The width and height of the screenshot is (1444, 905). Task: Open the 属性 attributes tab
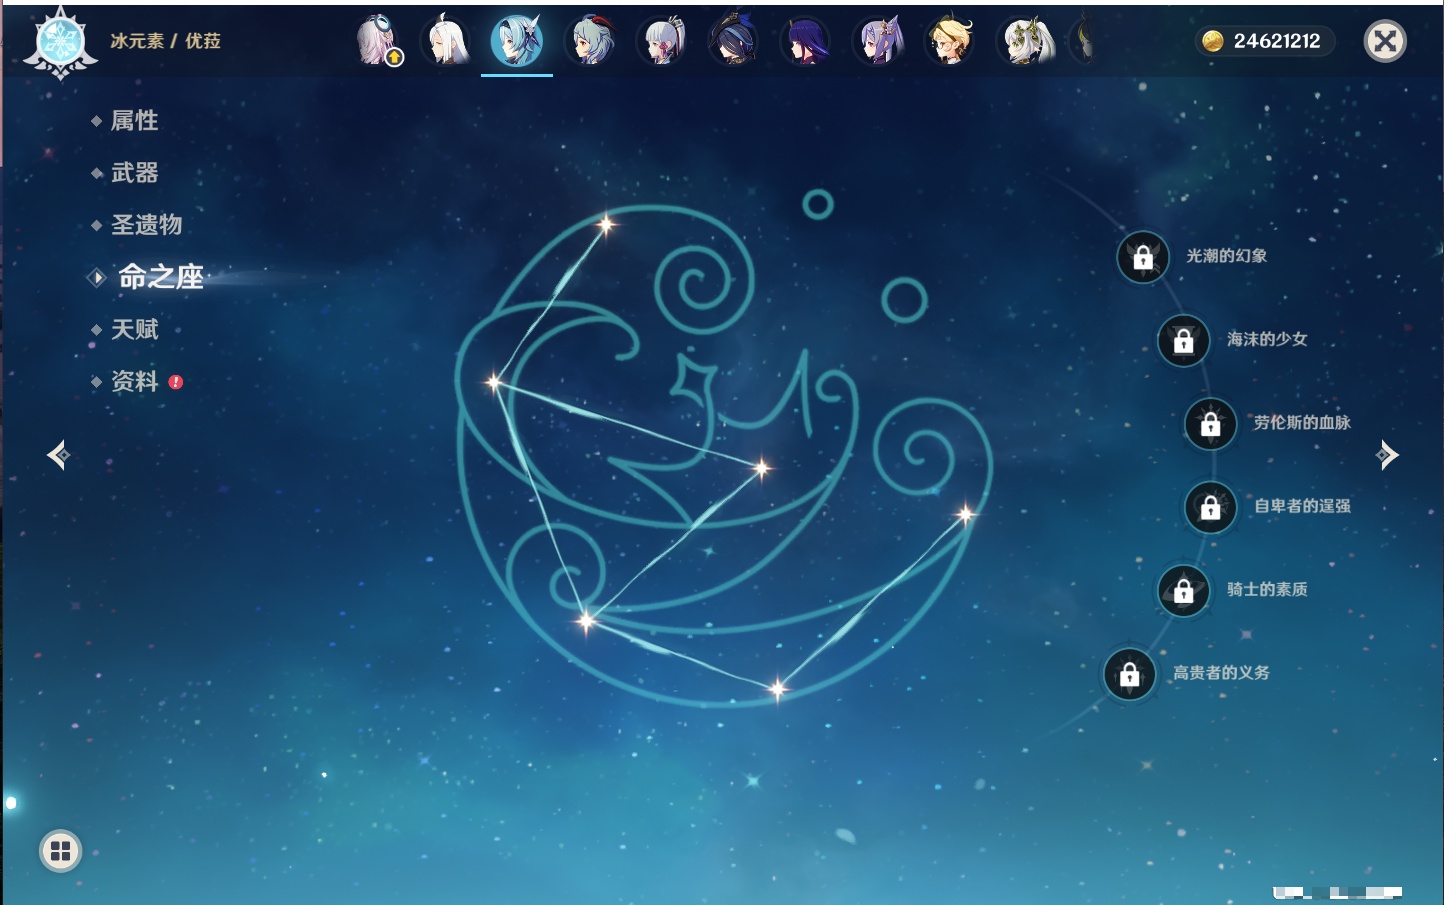[x=134, y=121]
